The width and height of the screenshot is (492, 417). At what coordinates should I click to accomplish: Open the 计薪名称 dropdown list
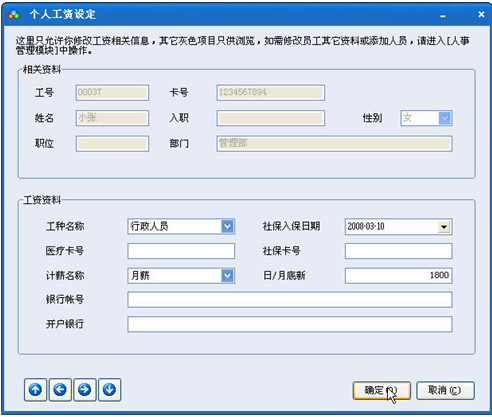[x=228, y=276]
